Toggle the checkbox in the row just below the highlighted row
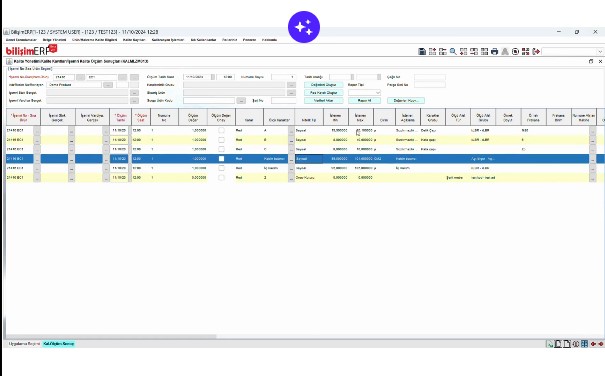Screen dimensions: 605x376 coord(221,168)
